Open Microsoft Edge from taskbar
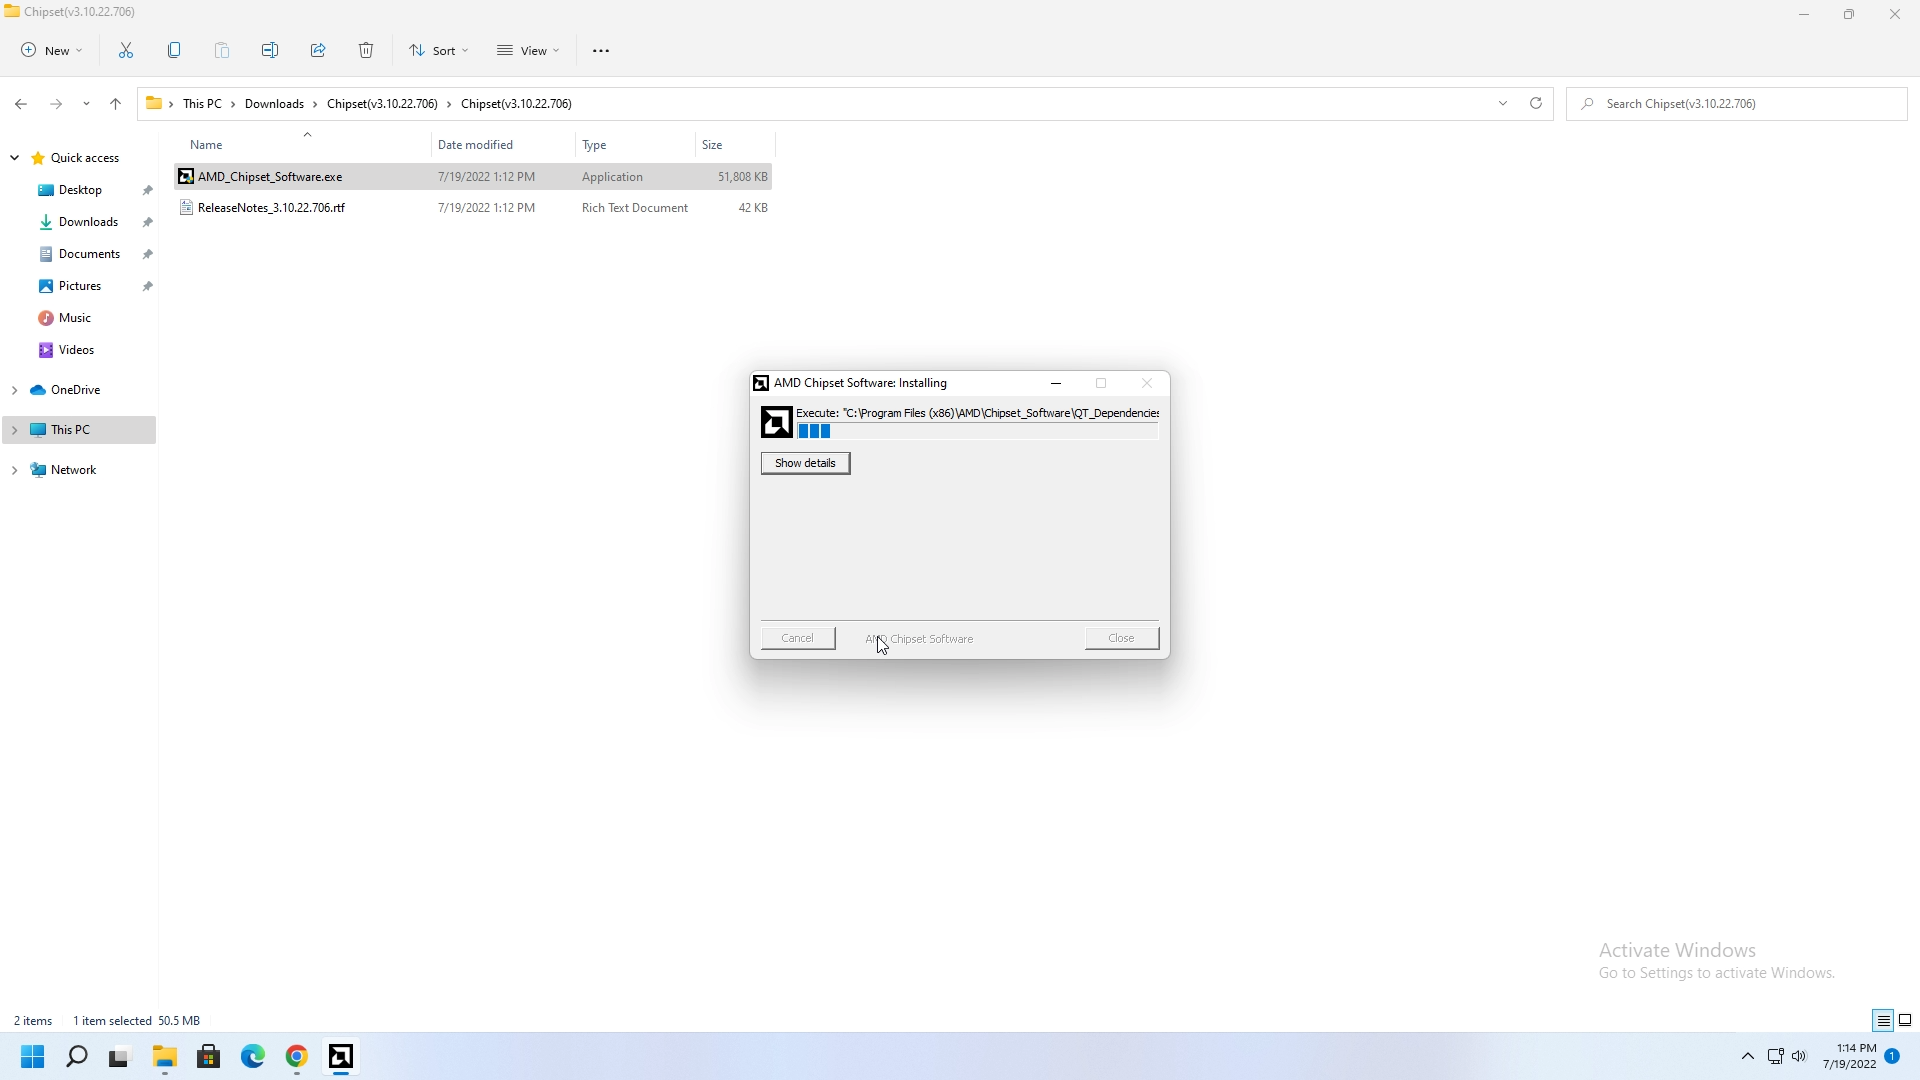Viewport: 1920px width, 1080px height. pos(253,1057)
